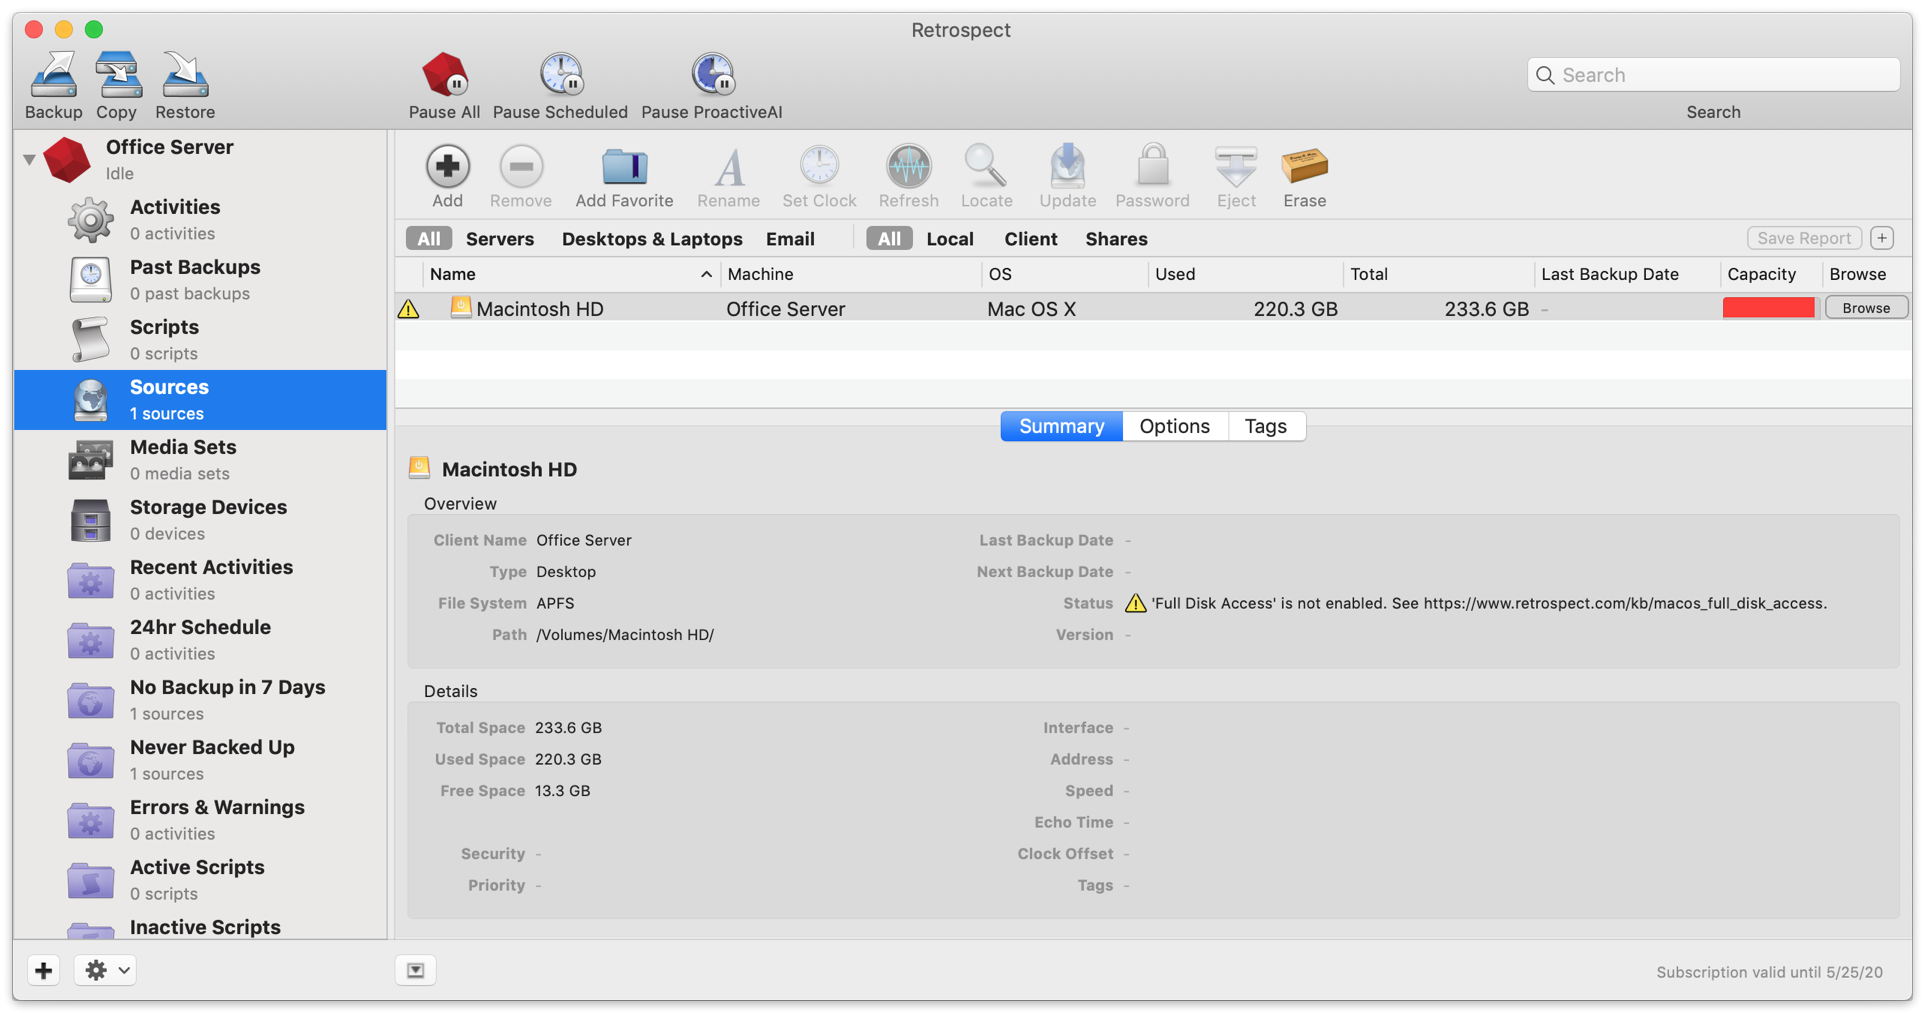Filter sources by Servers
Viewport: 1925px width, 1013px height.
(499, 238)
